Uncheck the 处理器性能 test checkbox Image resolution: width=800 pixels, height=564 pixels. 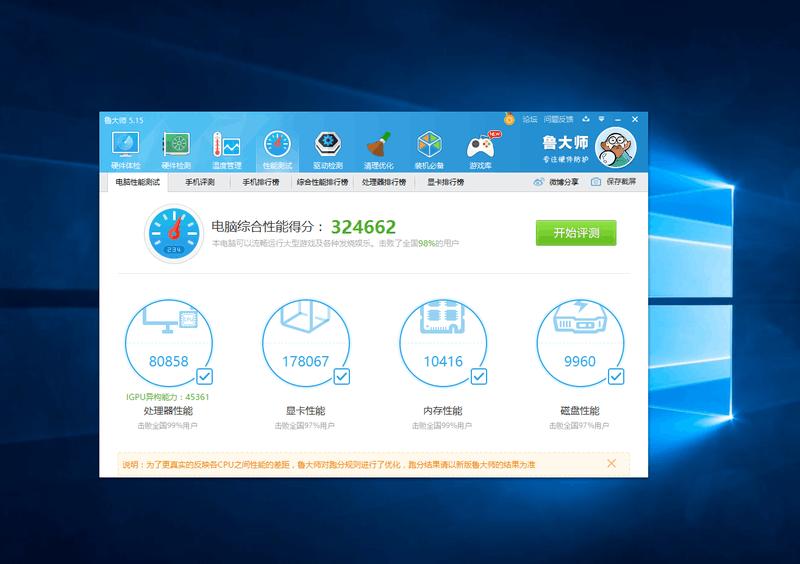(x=204, y=377)
